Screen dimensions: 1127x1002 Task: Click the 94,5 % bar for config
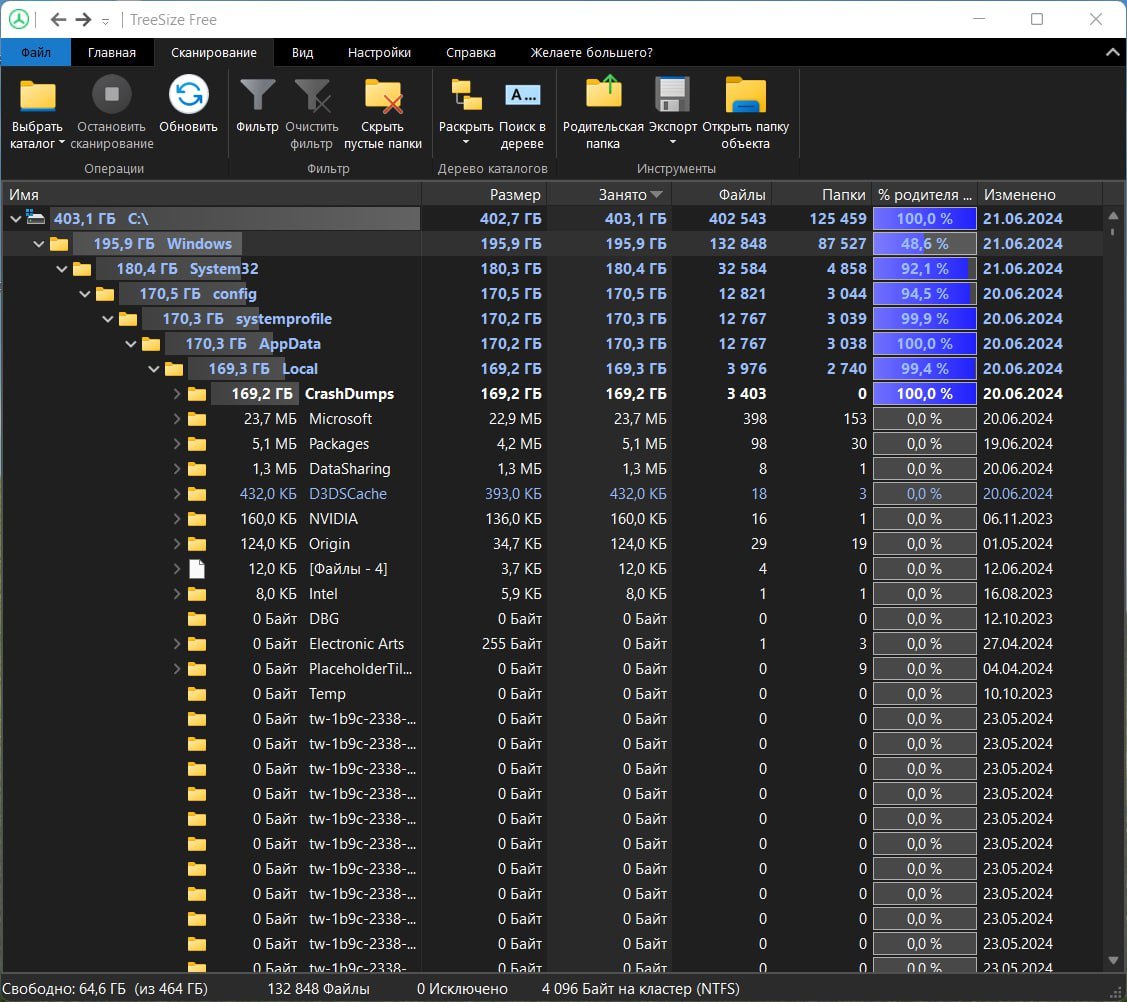(925, 294)
